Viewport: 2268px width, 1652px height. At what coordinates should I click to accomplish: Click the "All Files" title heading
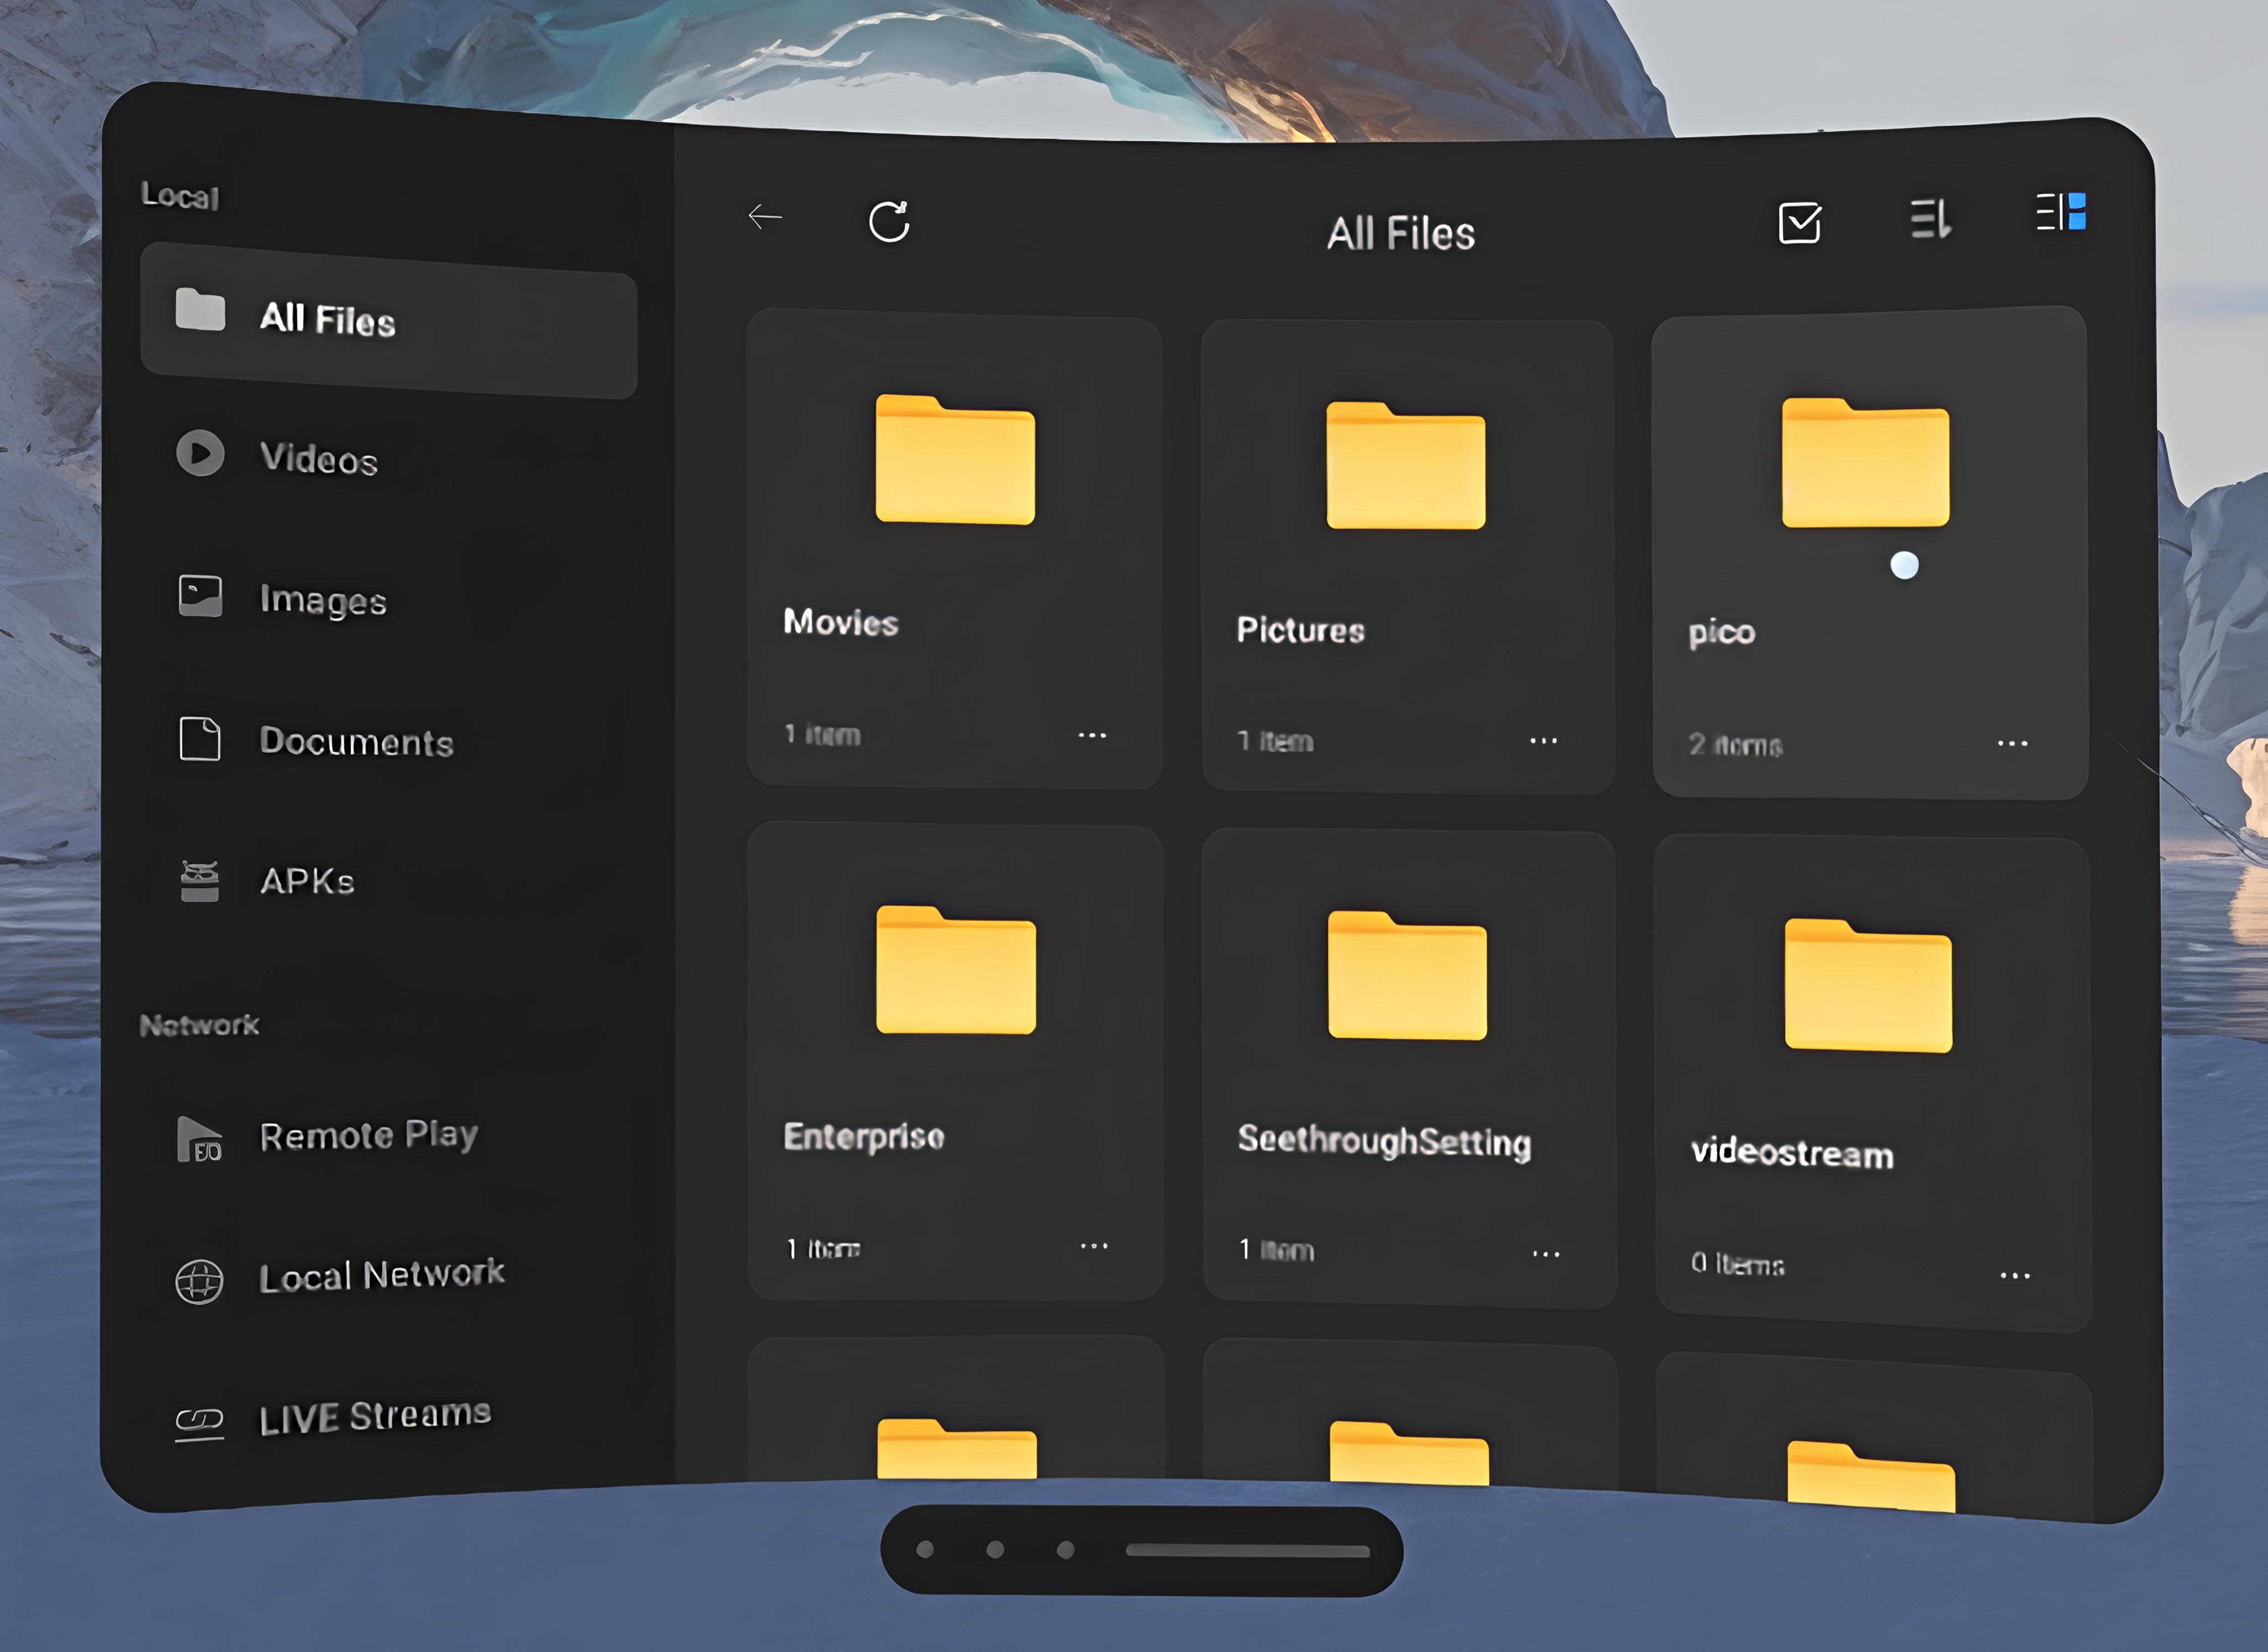click(x=1401, y=234)
